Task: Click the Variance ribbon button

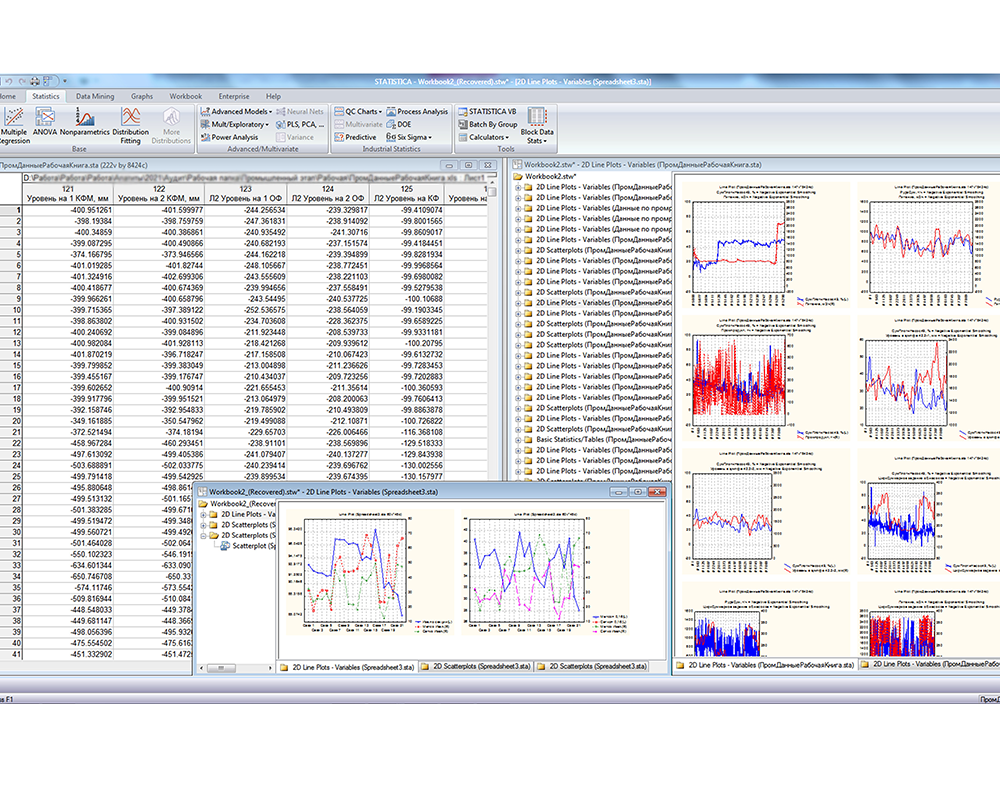Action: (x=295, y=137)
